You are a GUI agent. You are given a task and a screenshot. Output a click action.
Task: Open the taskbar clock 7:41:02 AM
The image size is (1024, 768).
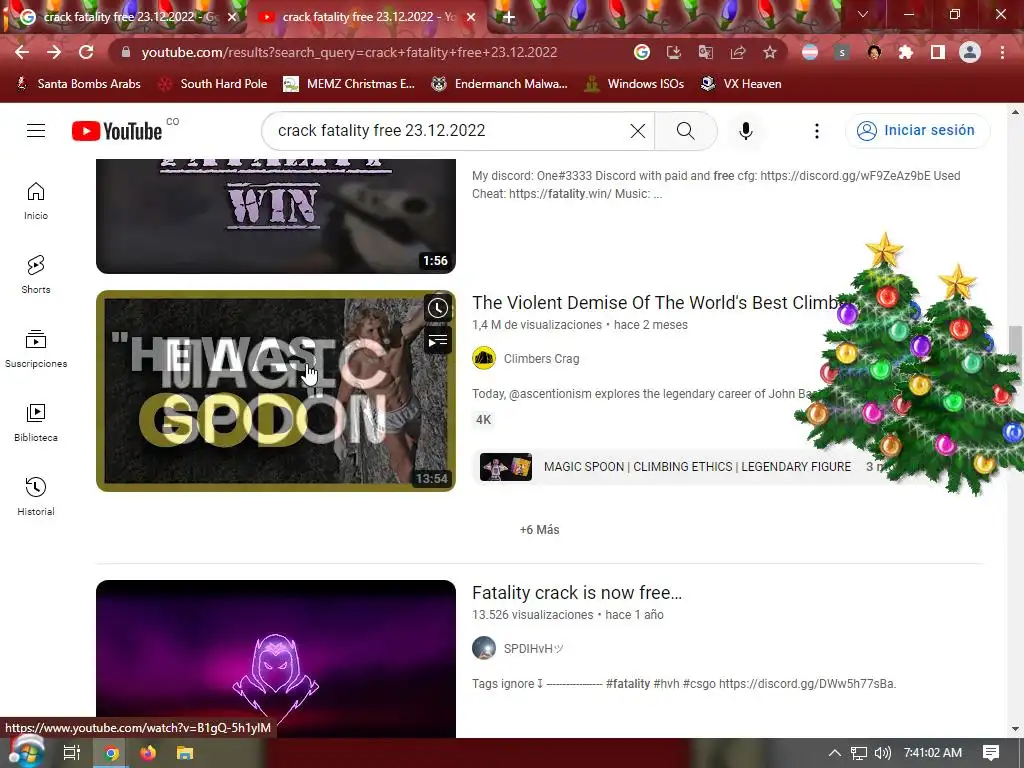[x=933, y=753]
